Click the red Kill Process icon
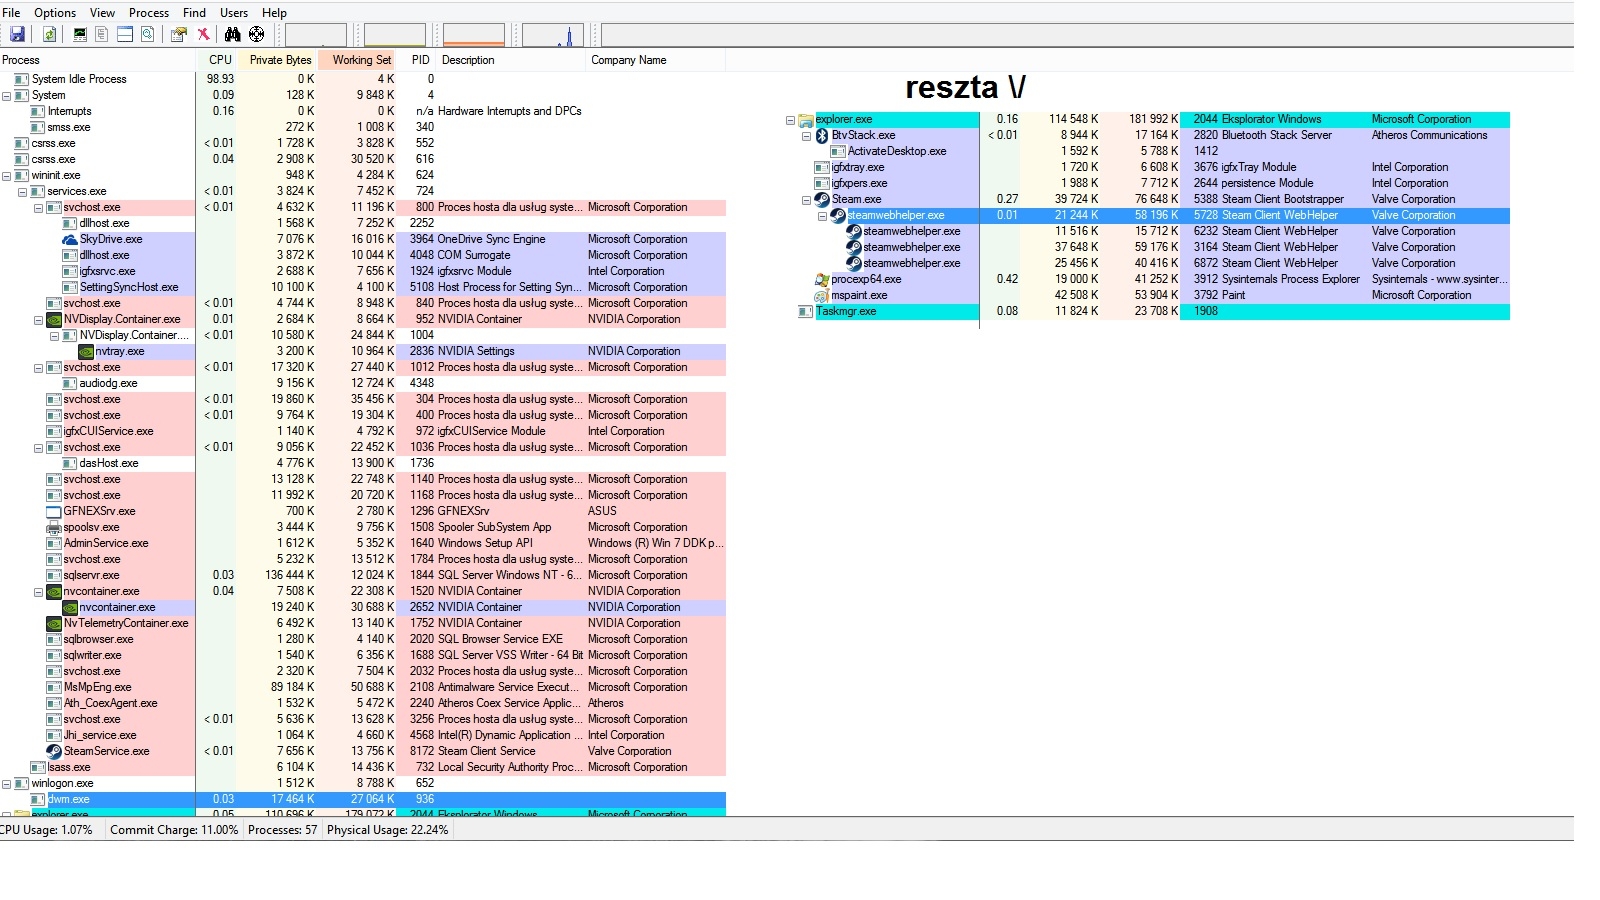Screen dimensions: 1600x900 point(204,34)
